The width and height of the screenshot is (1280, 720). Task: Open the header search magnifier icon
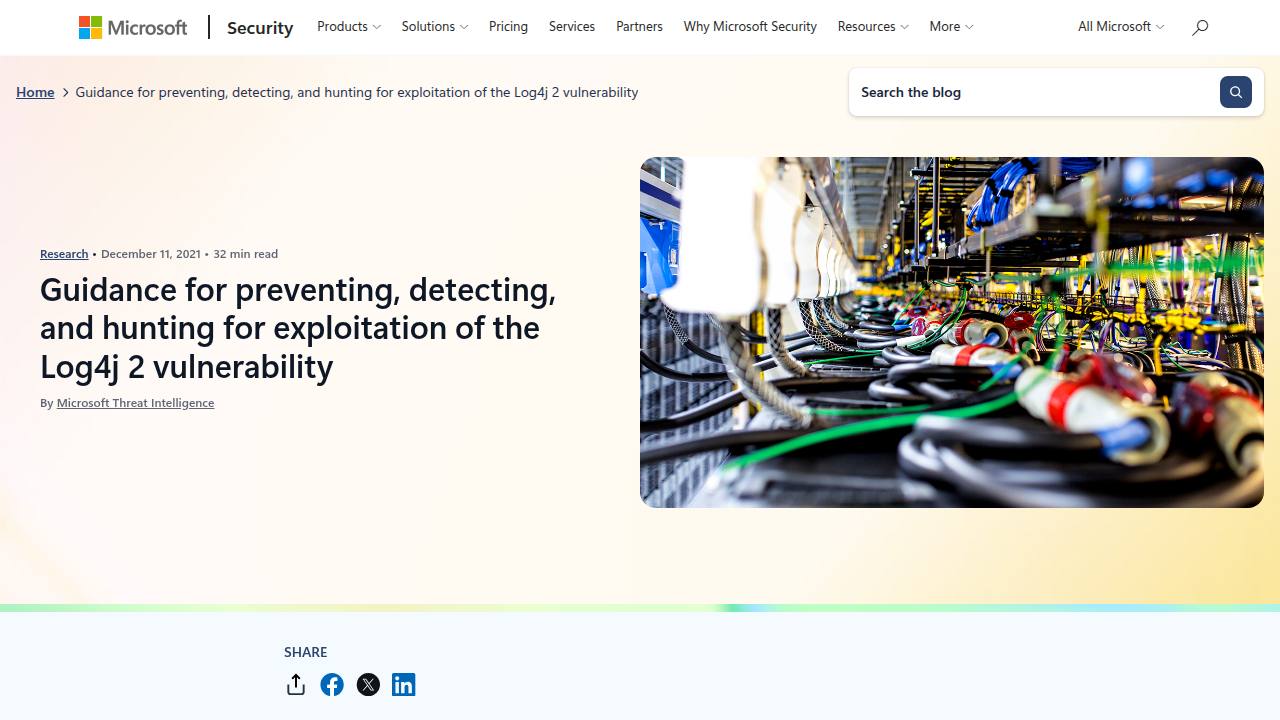pos(1200,27)
